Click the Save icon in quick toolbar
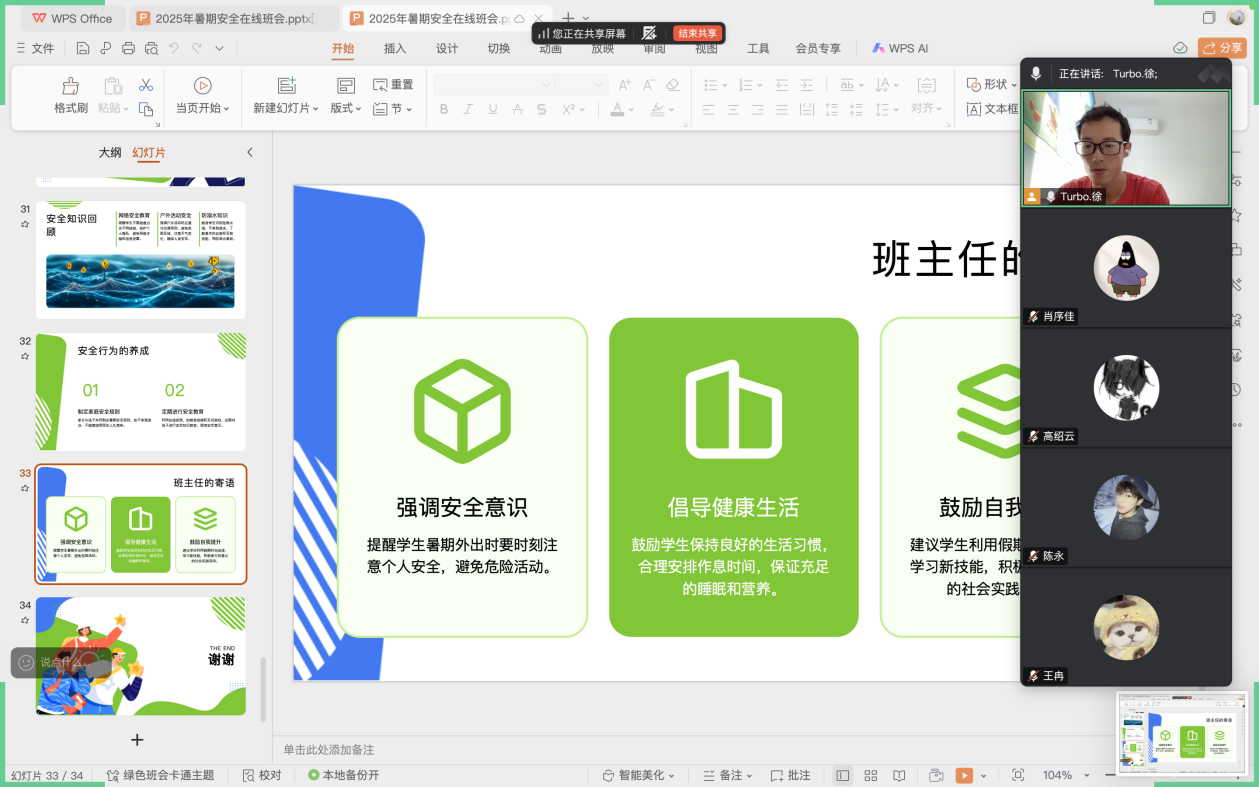The height and width of the screenshot is (787, 1259). 83,48
